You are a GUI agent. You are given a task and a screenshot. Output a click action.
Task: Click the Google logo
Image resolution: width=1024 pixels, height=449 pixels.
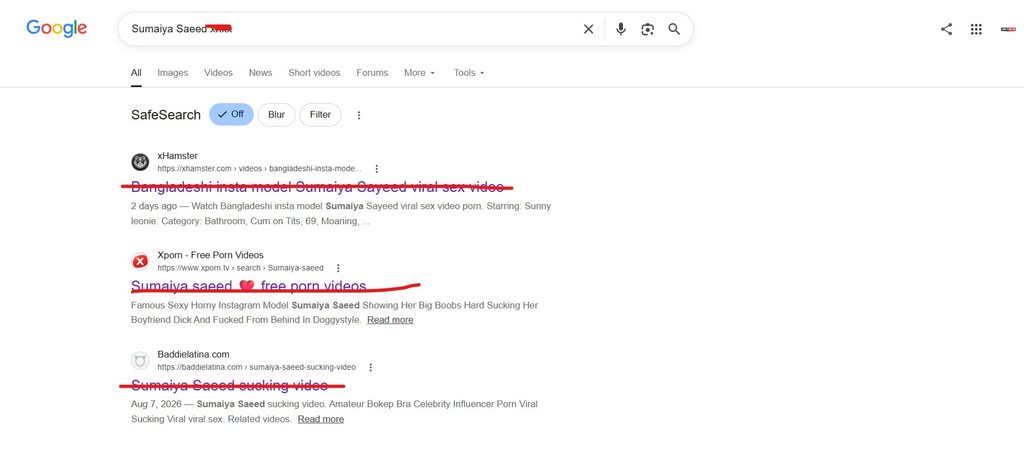57,29
